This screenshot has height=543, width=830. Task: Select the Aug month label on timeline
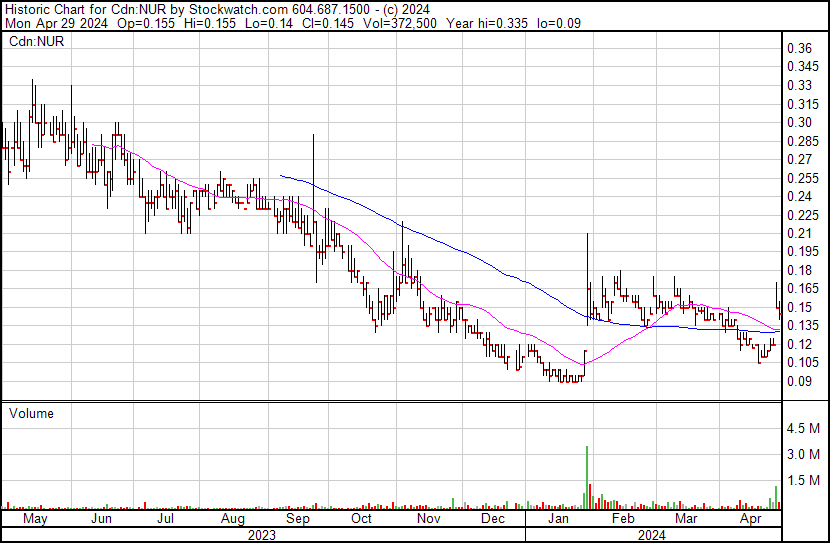click(x=232, y=520)
